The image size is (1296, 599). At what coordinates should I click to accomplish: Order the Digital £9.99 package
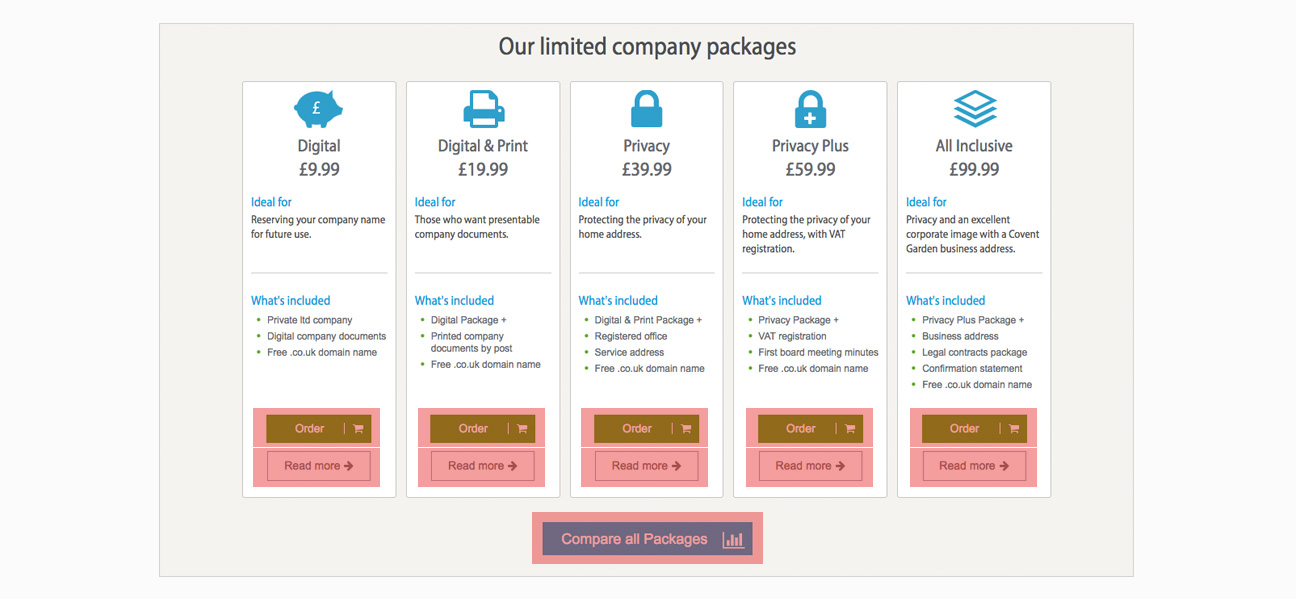coord(319,429)
